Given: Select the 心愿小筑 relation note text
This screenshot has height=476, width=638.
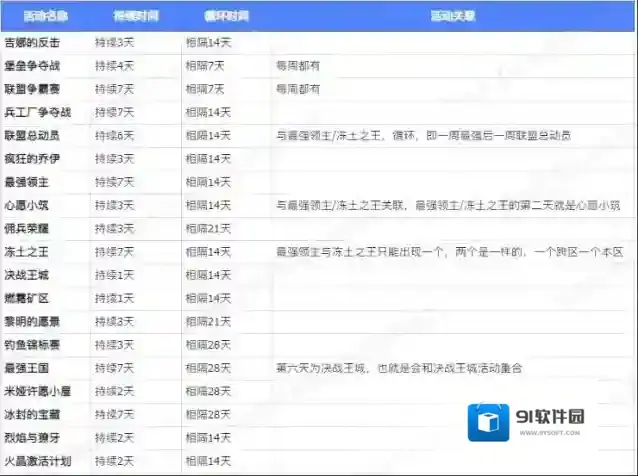Looking at the screenshot, I should (x=448, y=205).
